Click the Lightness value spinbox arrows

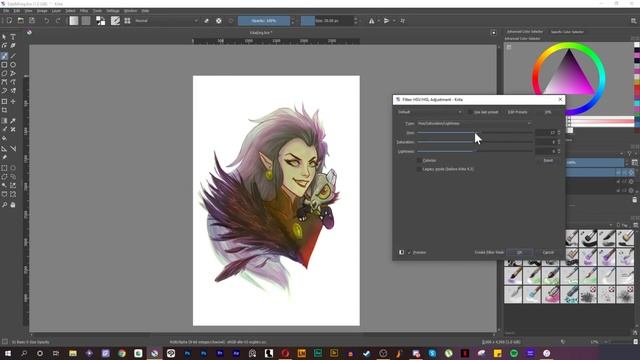559,151
